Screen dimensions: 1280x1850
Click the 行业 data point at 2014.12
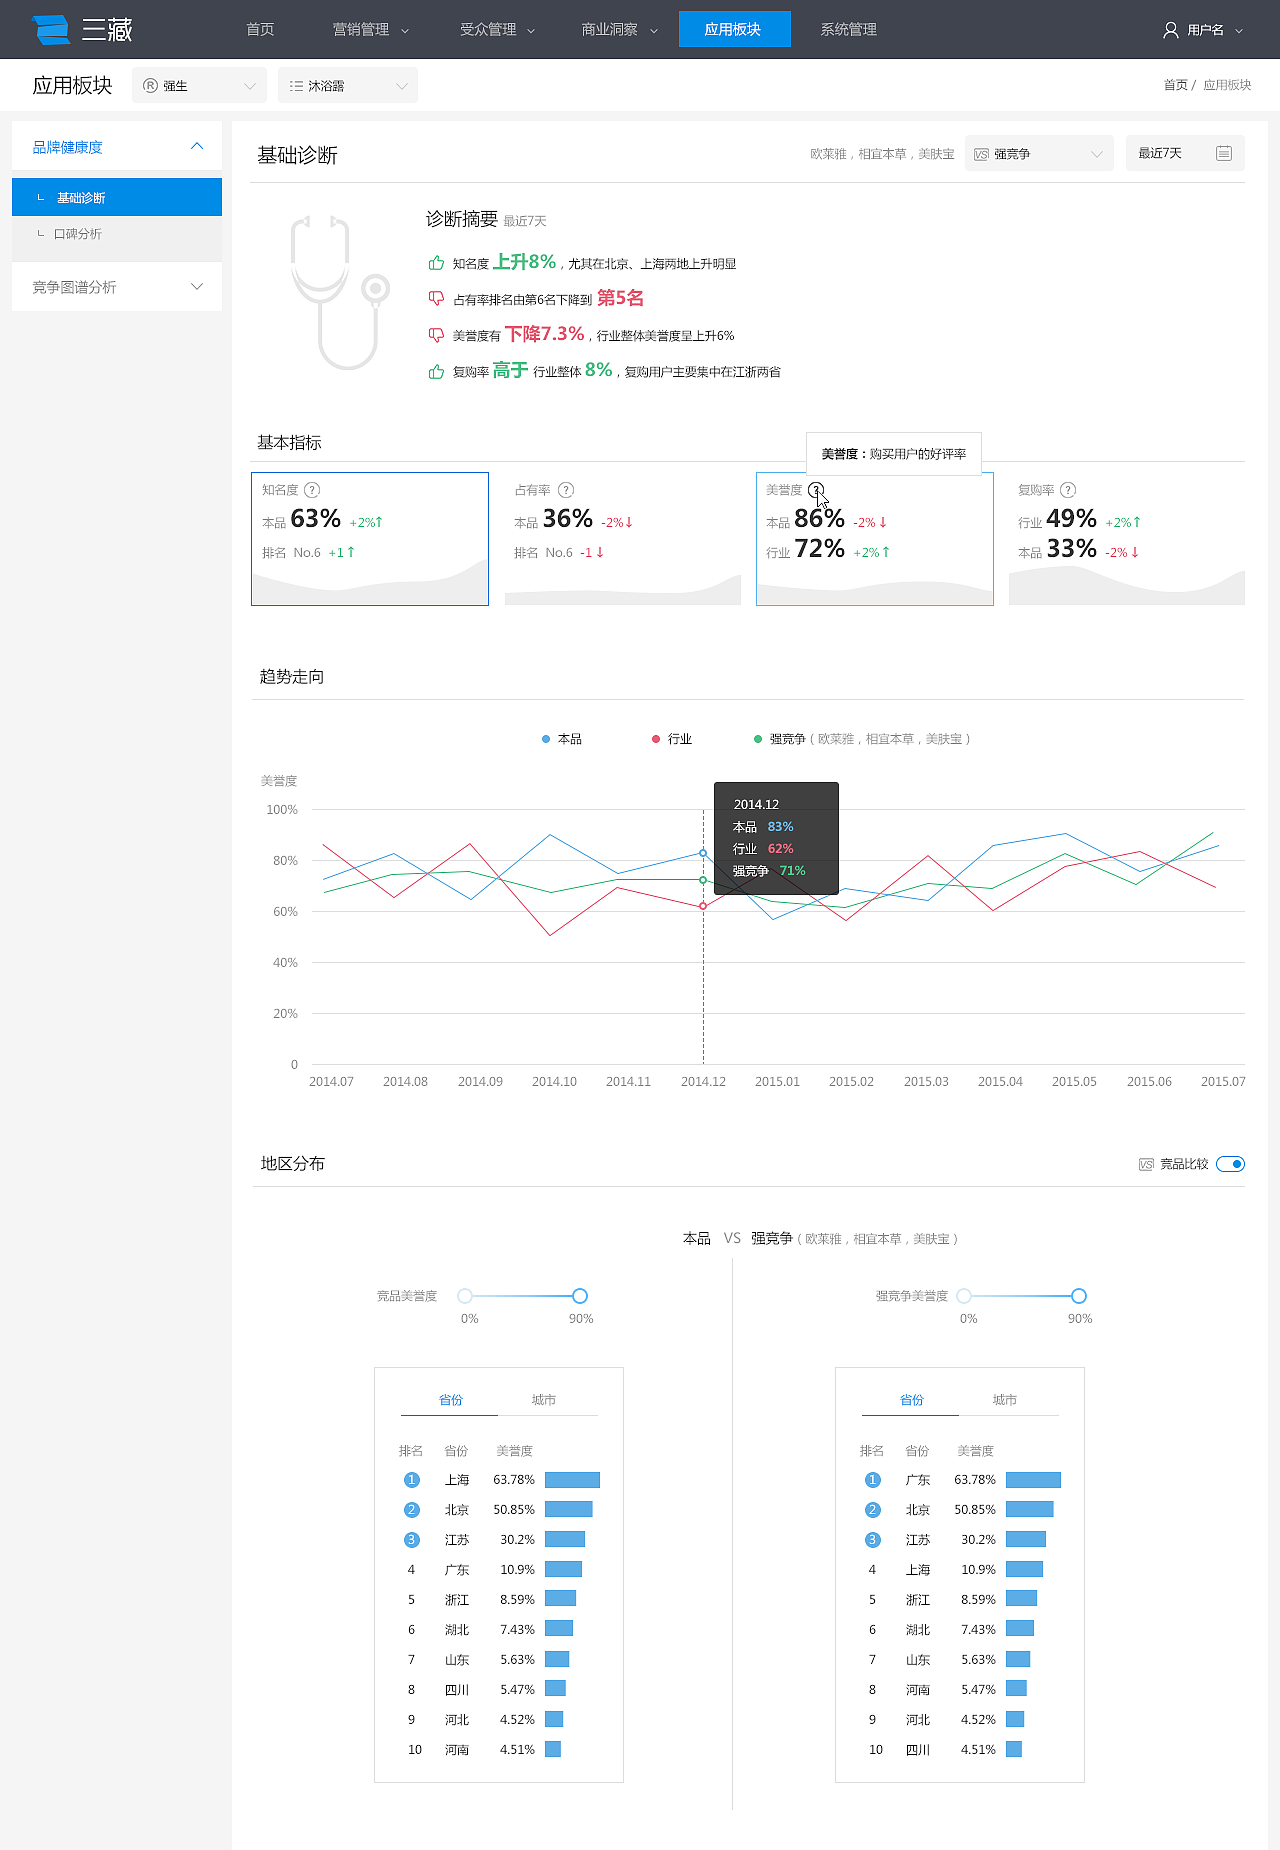pyautogui.click(x=703, y=906)
